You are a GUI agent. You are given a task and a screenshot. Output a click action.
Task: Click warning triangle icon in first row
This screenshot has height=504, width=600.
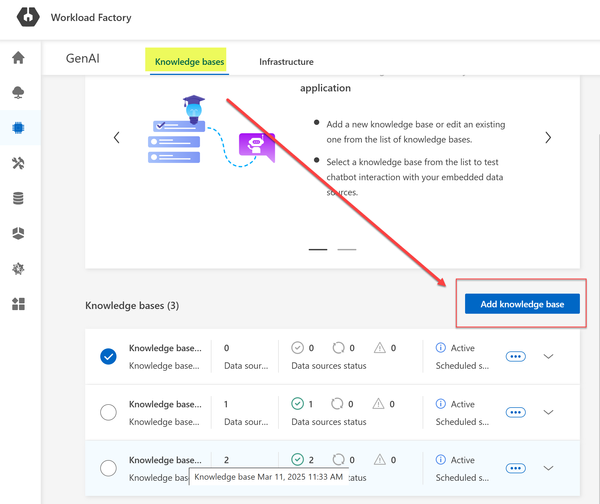coord(380,348)
